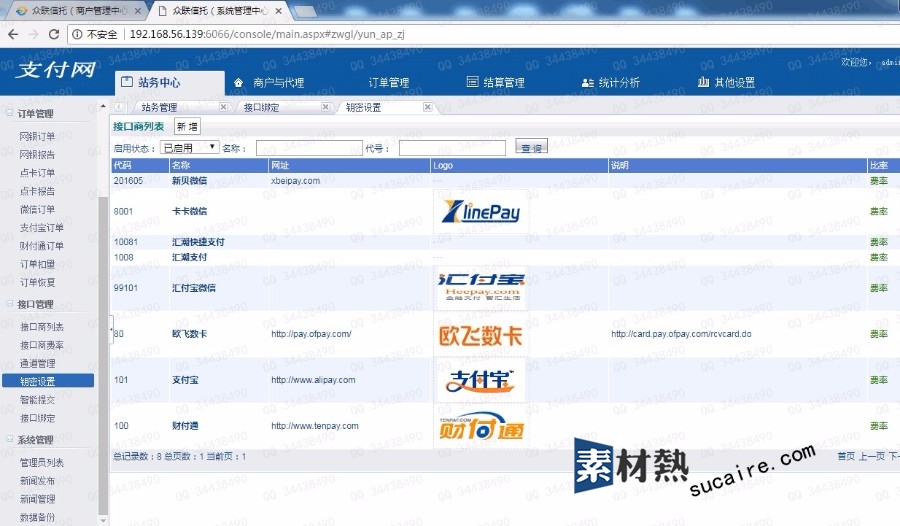Open 新闻发布 in the sidebar
This screenshot has height=526, width=900.
37,481
